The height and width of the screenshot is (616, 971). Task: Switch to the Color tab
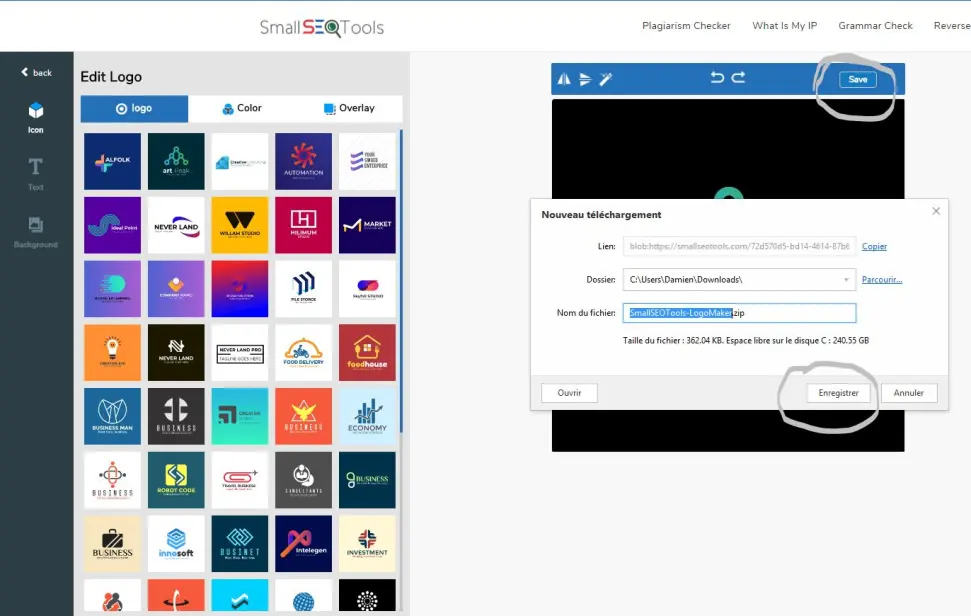tap(242, 108)
